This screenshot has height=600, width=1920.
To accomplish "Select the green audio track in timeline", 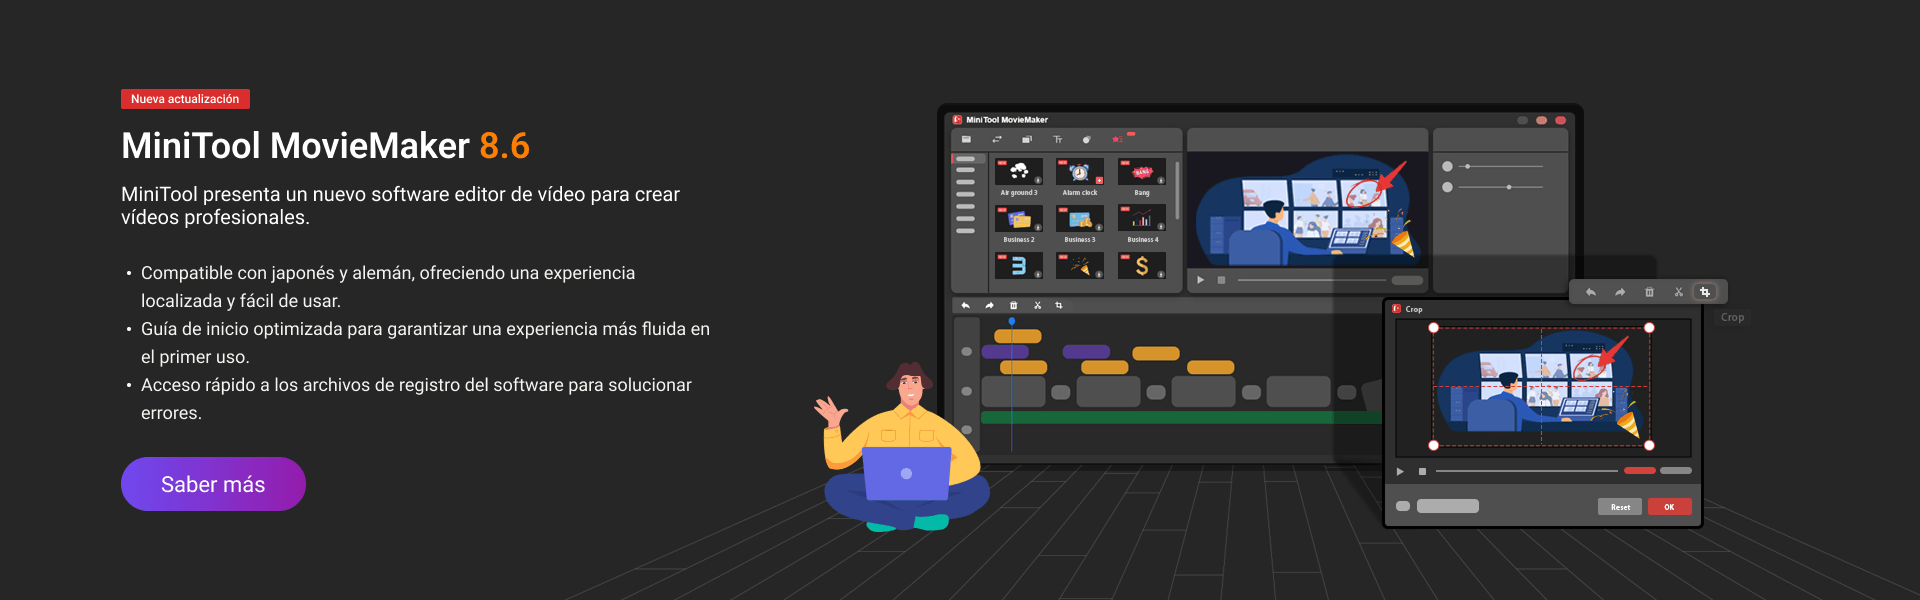I will point(1180,417).
